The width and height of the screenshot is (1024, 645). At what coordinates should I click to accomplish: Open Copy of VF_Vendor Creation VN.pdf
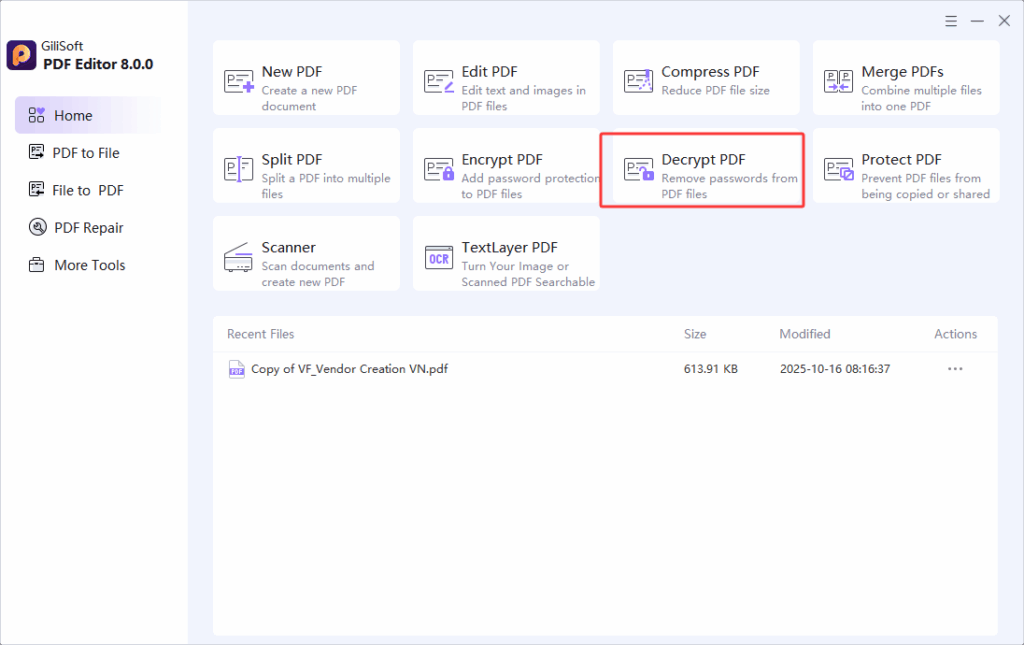click(x=349, y=369)
